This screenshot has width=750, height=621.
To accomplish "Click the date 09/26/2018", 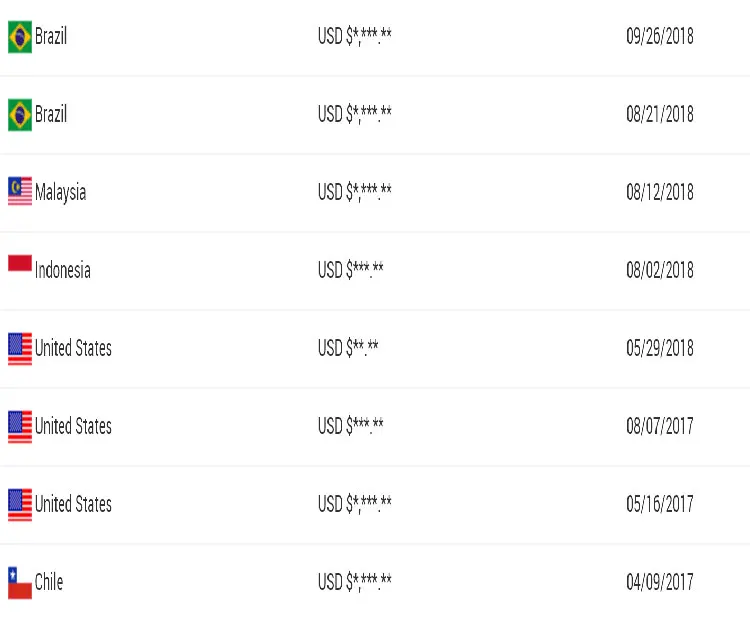I will coord(660,37).
